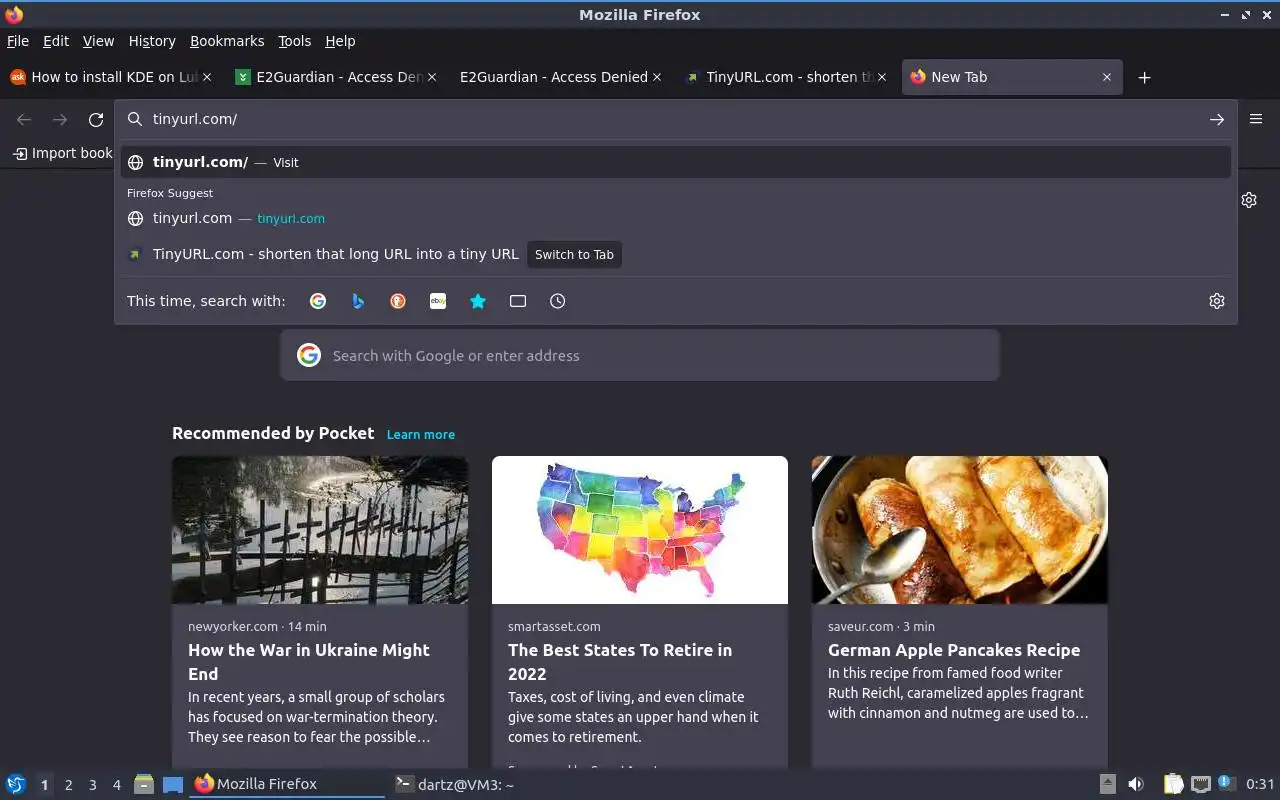Click the clock showing 0:31
Screen dimensions: 1280x800
tap(1260, 784)
